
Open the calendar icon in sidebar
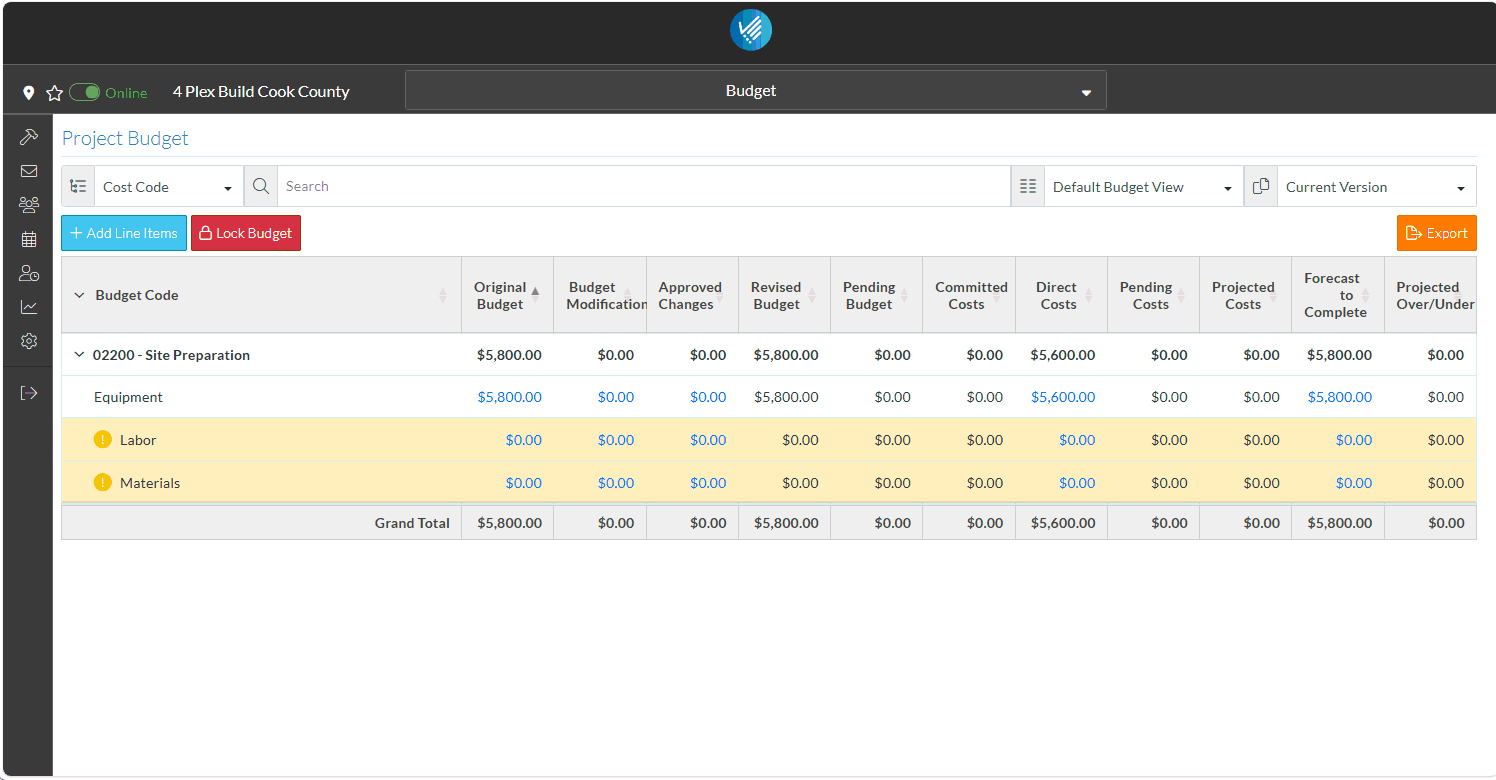tap(28, 239)
